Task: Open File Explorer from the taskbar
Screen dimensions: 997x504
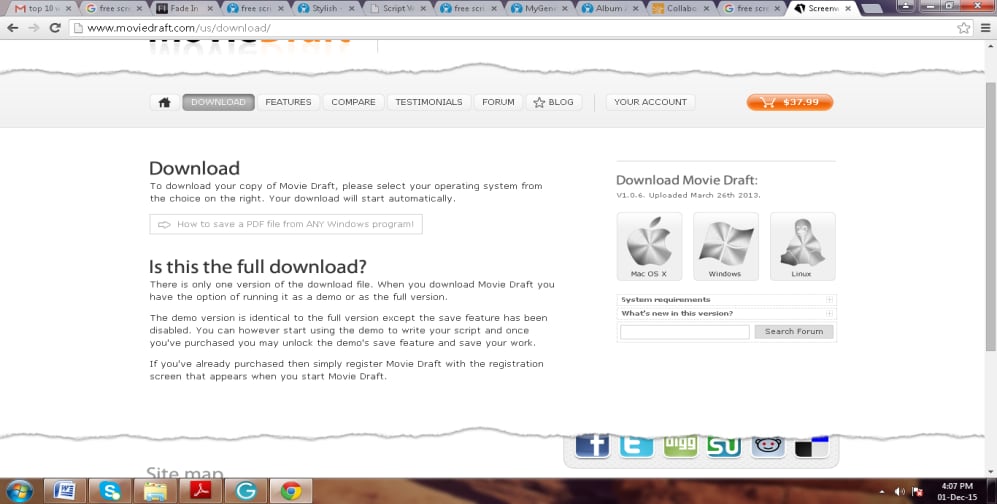Action: click(x=155, y=491)
